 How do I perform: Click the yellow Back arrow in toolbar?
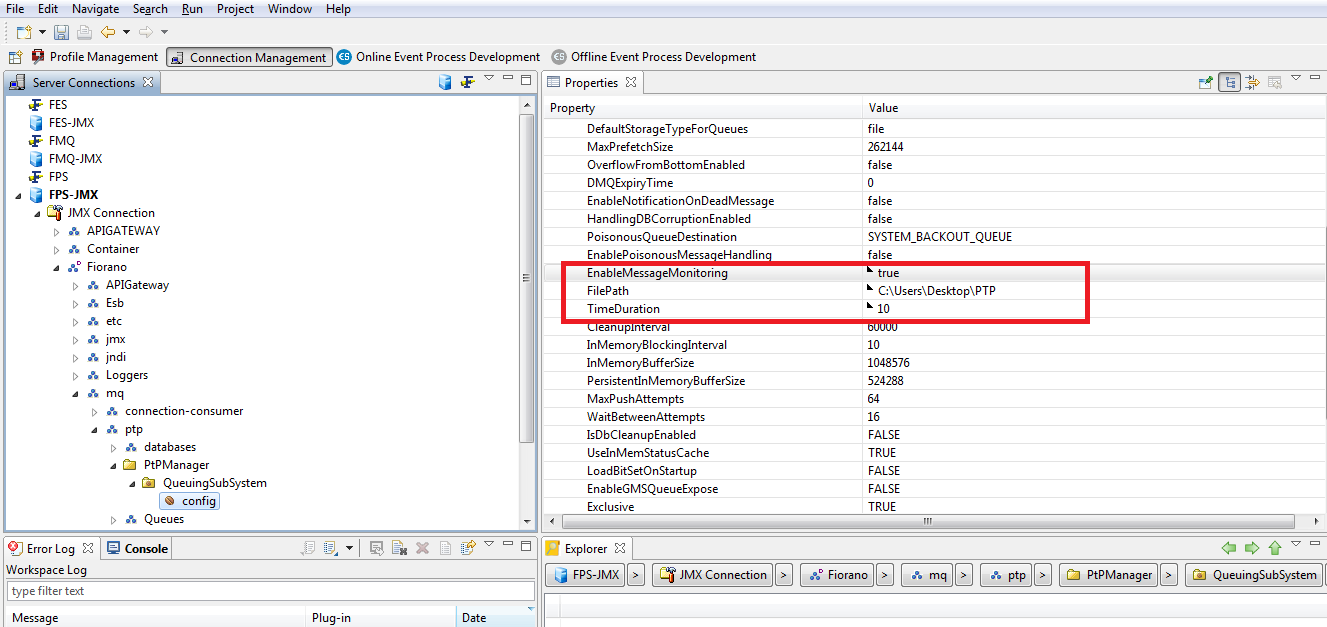[108, 32]
